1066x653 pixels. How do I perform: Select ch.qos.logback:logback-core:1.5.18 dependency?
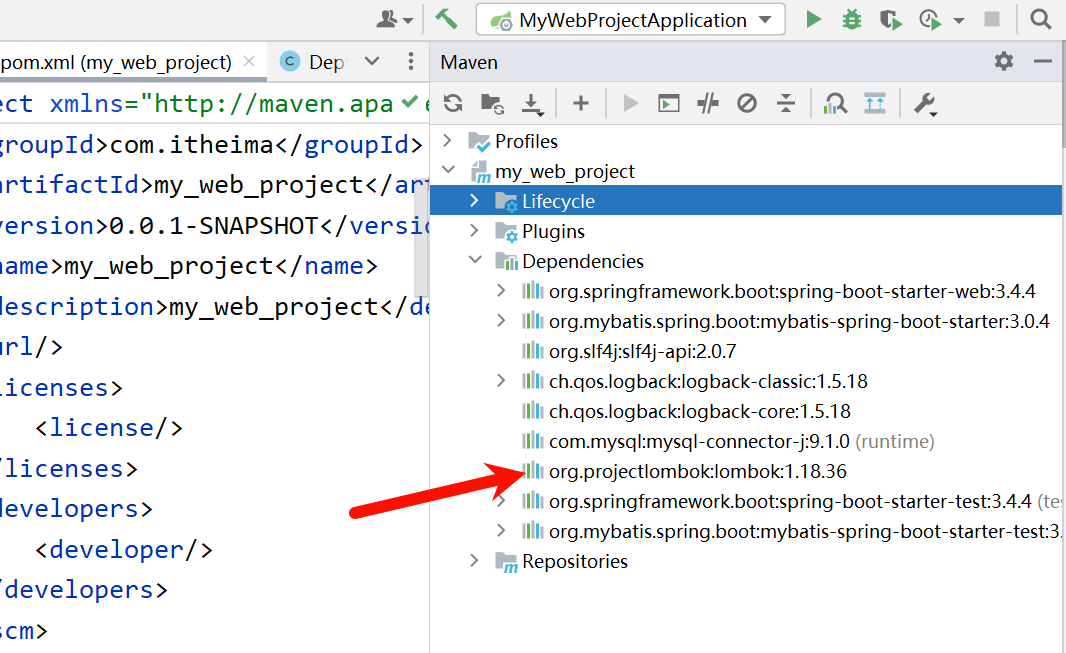[700, 411]
